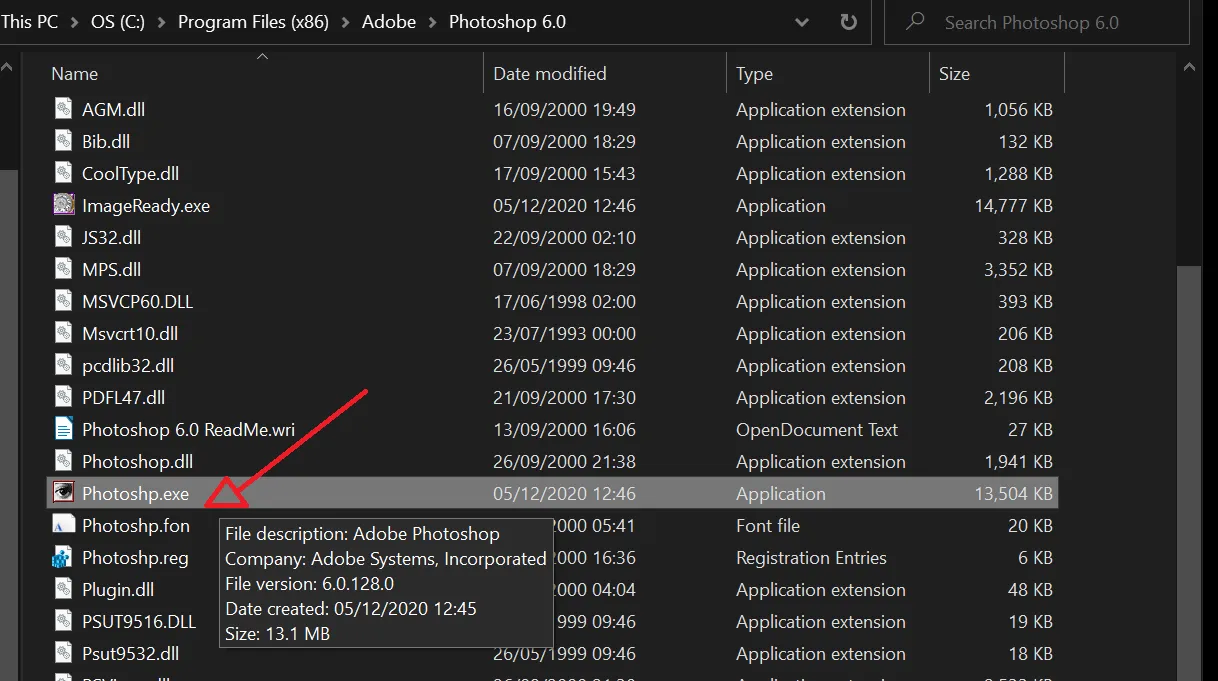Open Program Files (x86) from the breadcrumb
Image resolution: width=1218 pixels, height=681 pixels.
point(253,21)
